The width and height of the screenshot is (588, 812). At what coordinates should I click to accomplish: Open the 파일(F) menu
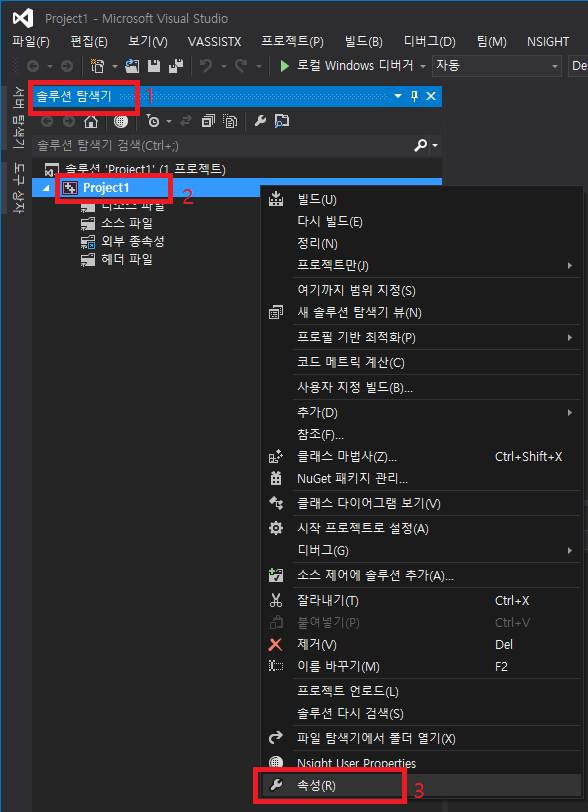(x=31, y=41)
